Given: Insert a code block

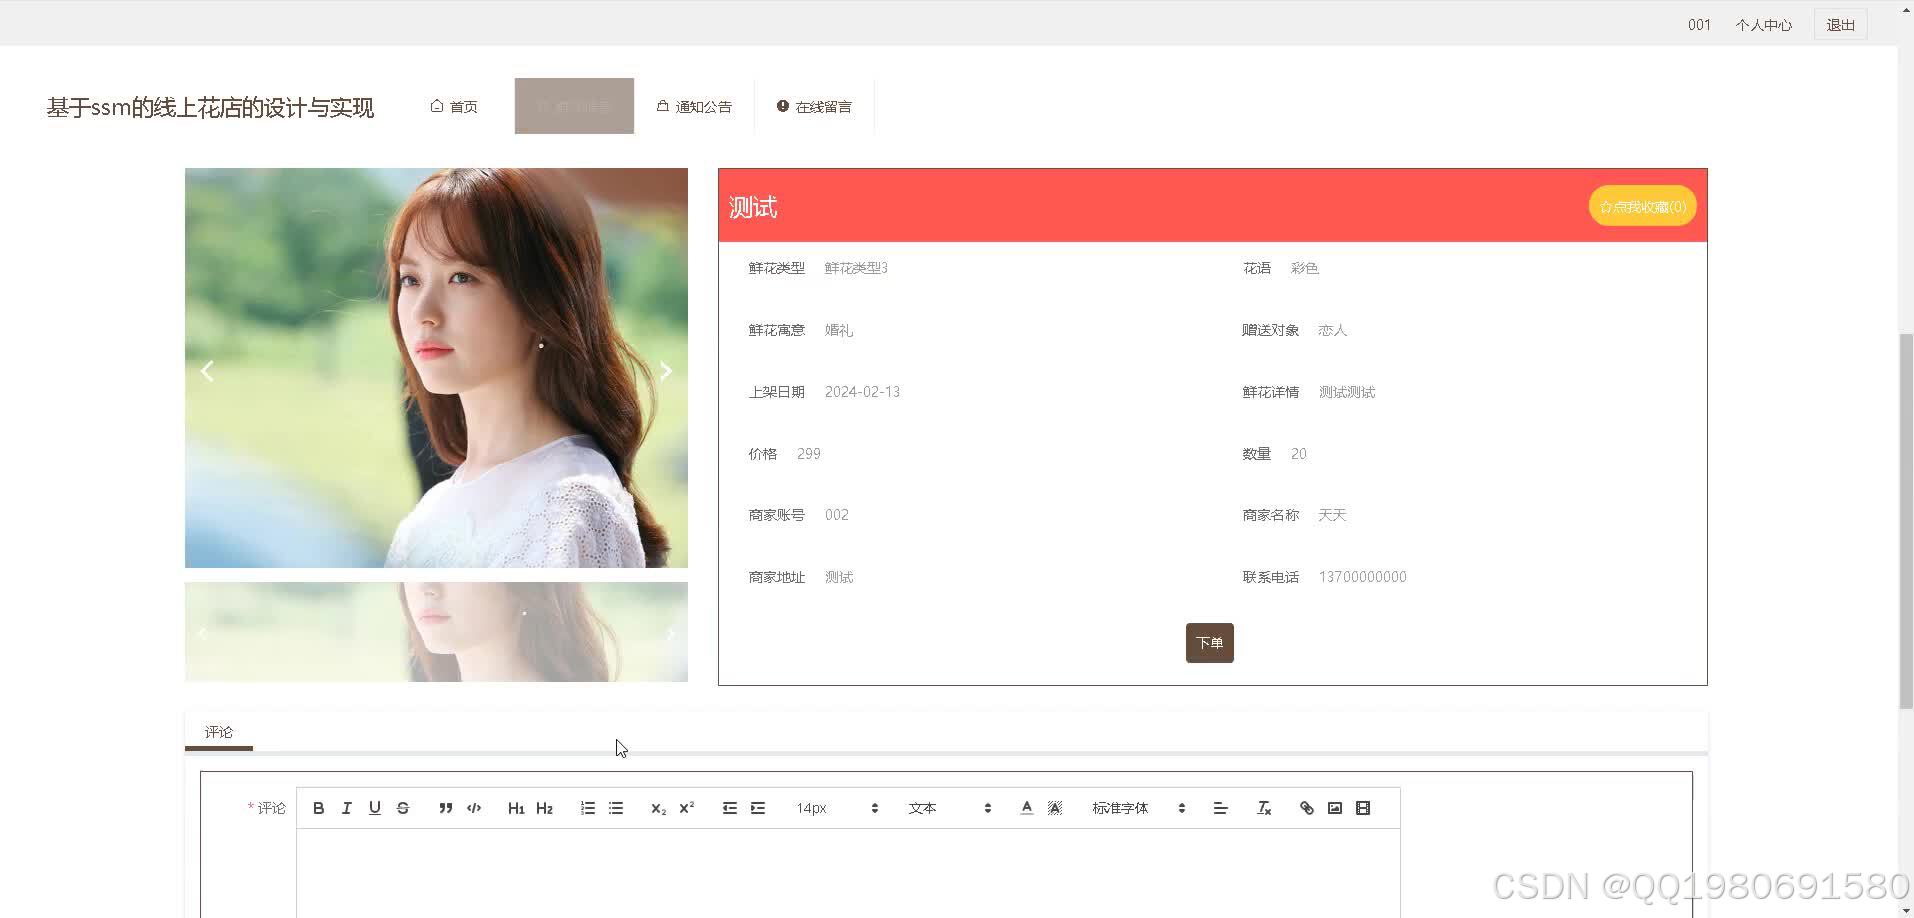Looking at the screenshot, I should (473, 807).
